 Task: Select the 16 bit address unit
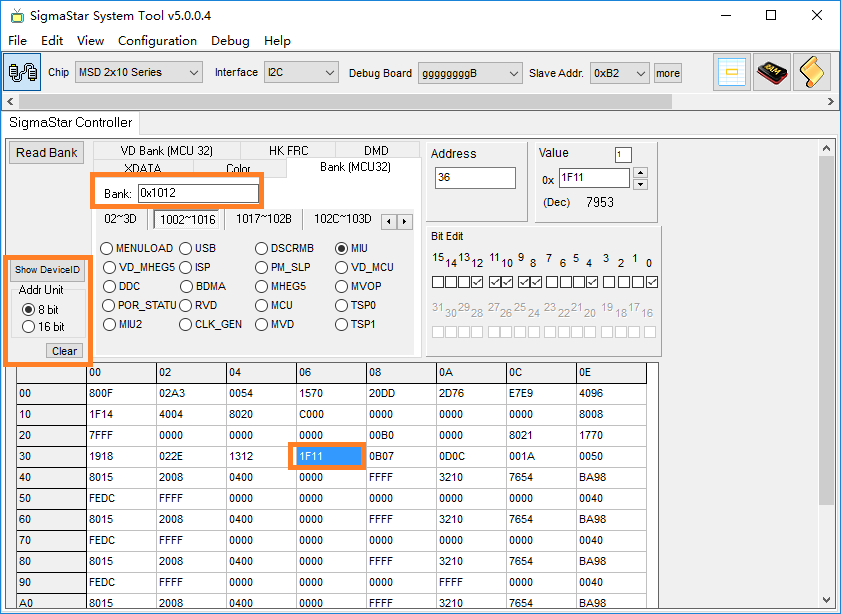coord(28,327)
